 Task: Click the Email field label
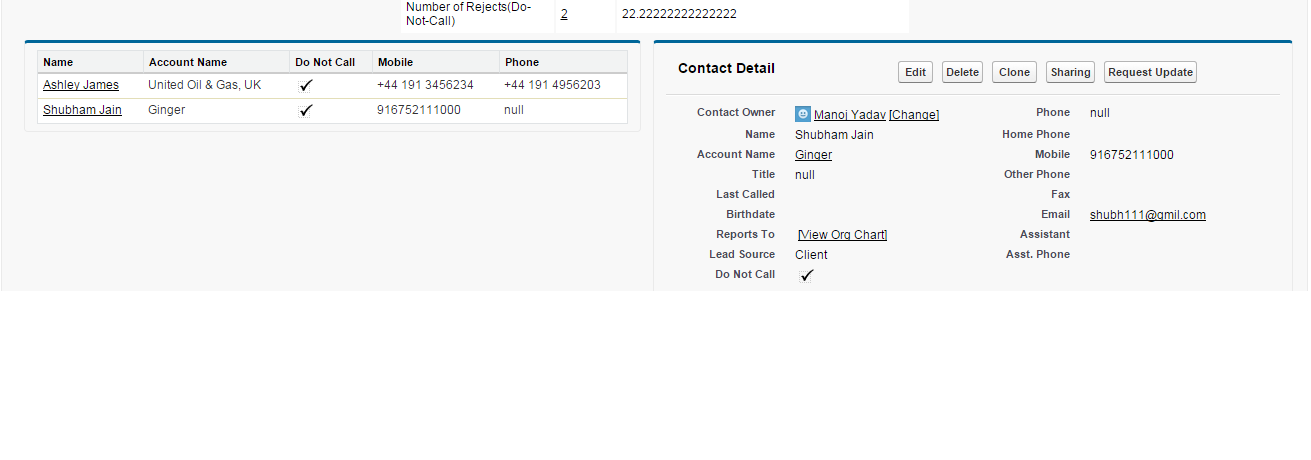pos(1055,214)
